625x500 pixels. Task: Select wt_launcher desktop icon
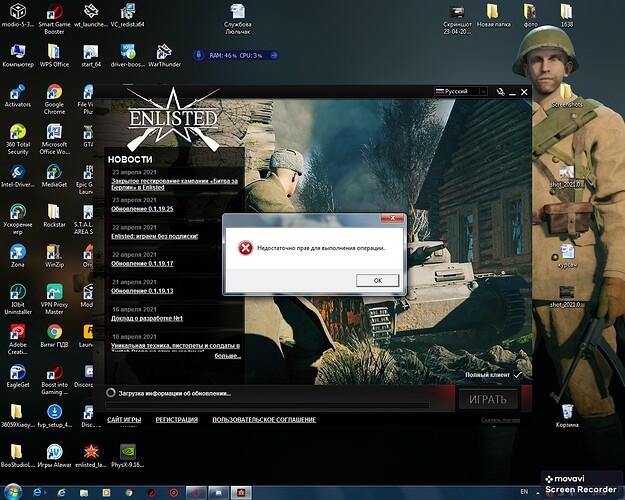tap(90, 16)
